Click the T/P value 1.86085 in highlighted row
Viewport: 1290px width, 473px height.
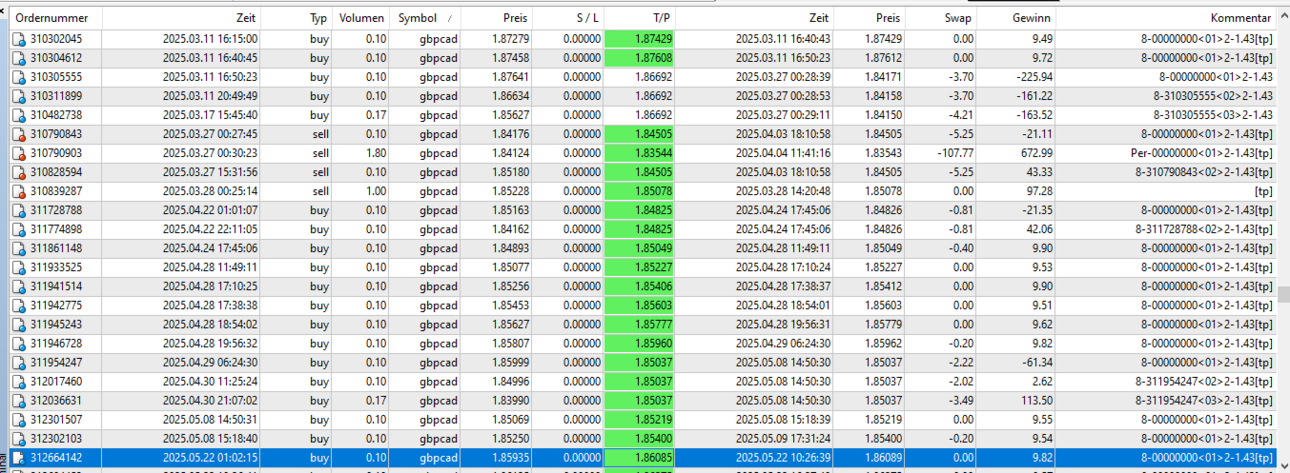click(x=640, y=457)
